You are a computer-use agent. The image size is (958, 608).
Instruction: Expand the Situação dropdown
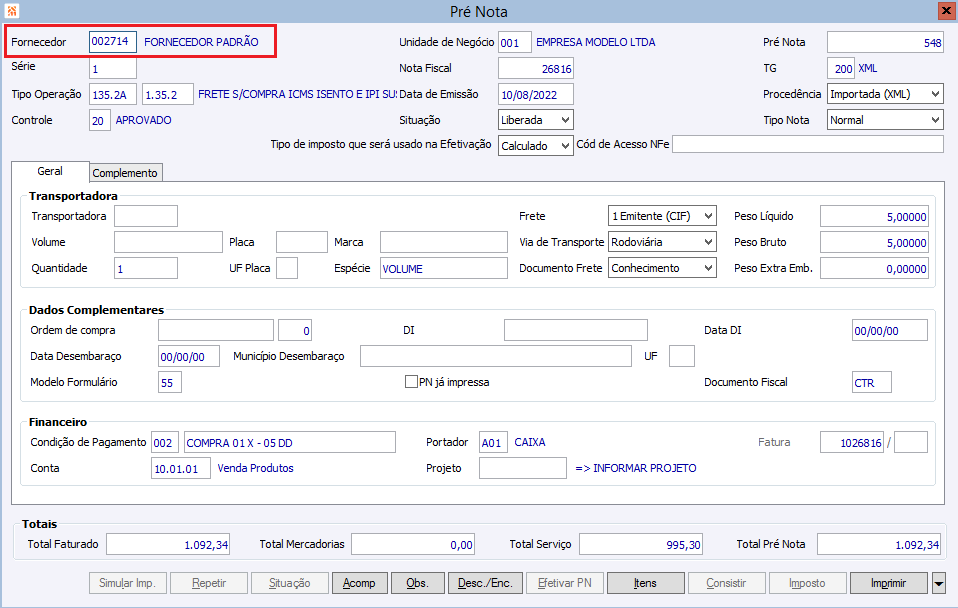click(x=535, y=120)
